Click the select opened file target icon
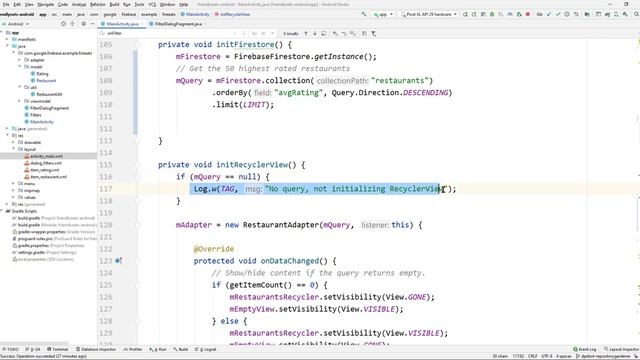Screen dimensions: 640x360 pyautogui.click(x=63, y=24)
